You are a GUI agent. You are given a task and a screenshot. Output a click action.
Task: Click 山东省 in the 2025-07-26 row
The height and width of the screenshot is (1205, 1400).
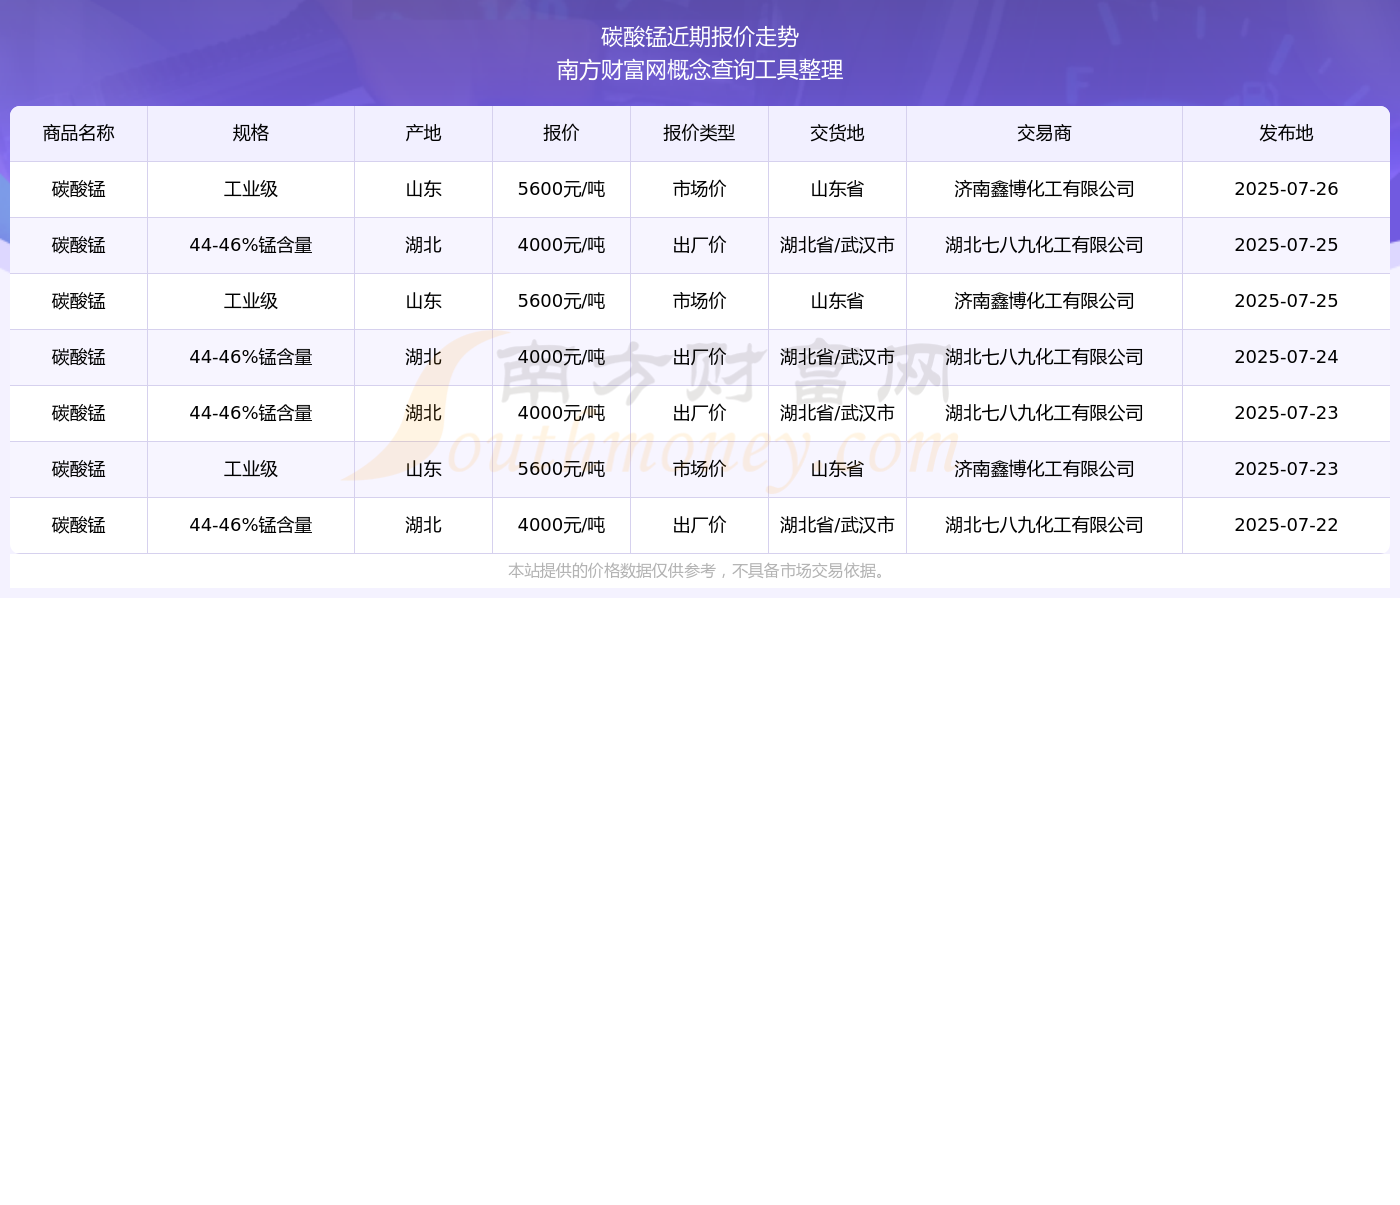[838, 189]
